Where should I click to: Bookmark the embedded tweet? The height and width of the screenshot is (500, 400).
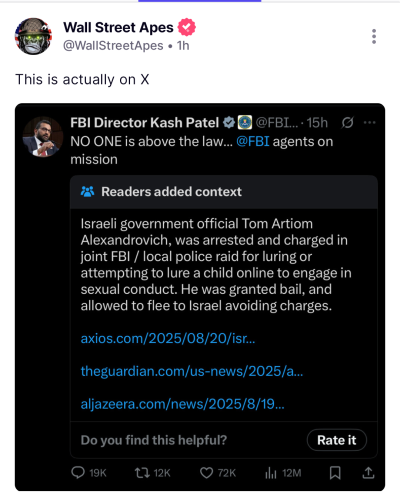pos(335,473)
